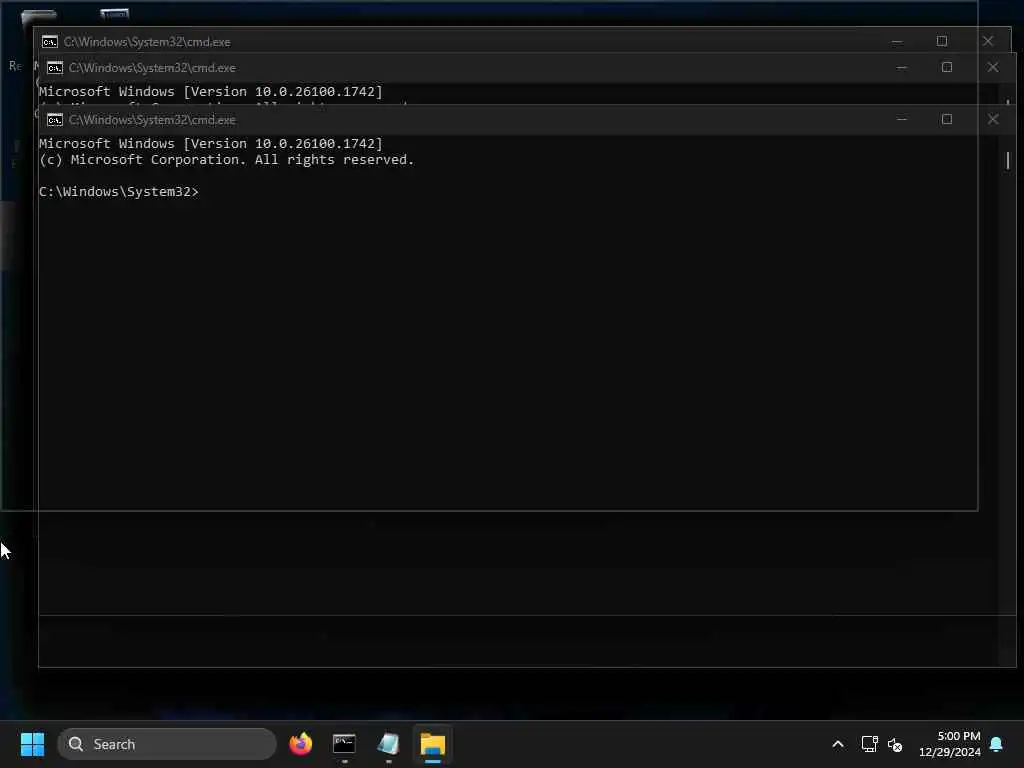Click the middle window's Windows version line
Screen dimensions: 1024x768
(x=210, y=91)
